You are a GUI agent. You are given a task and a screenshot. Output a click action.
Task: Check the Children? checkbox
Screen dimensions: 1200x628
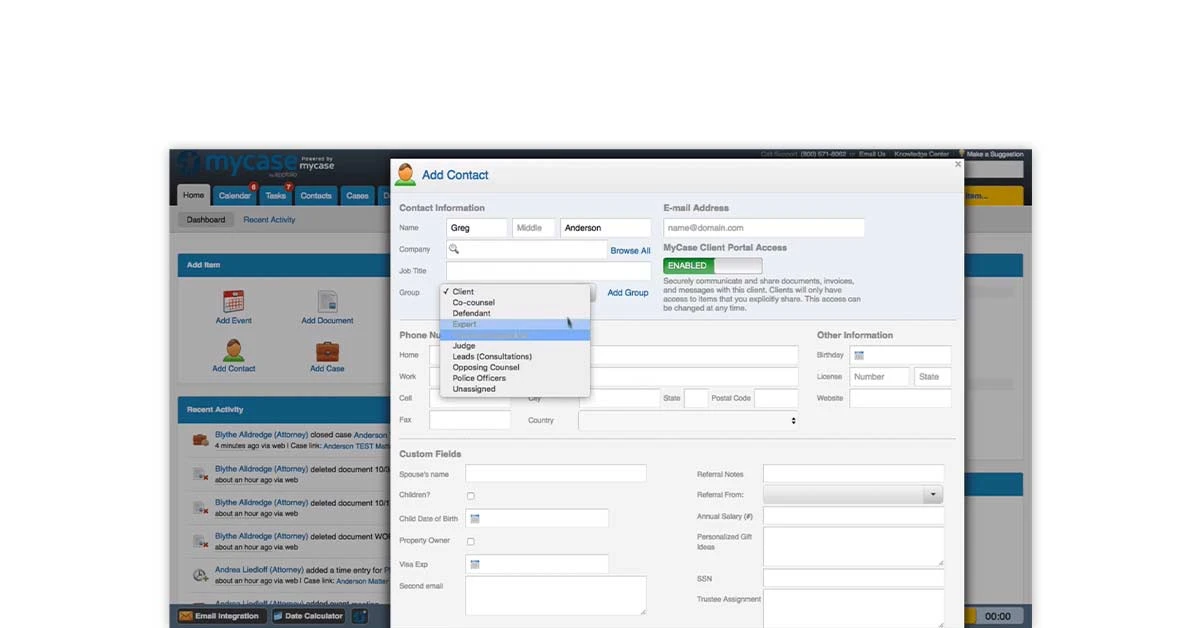point(469,495)
